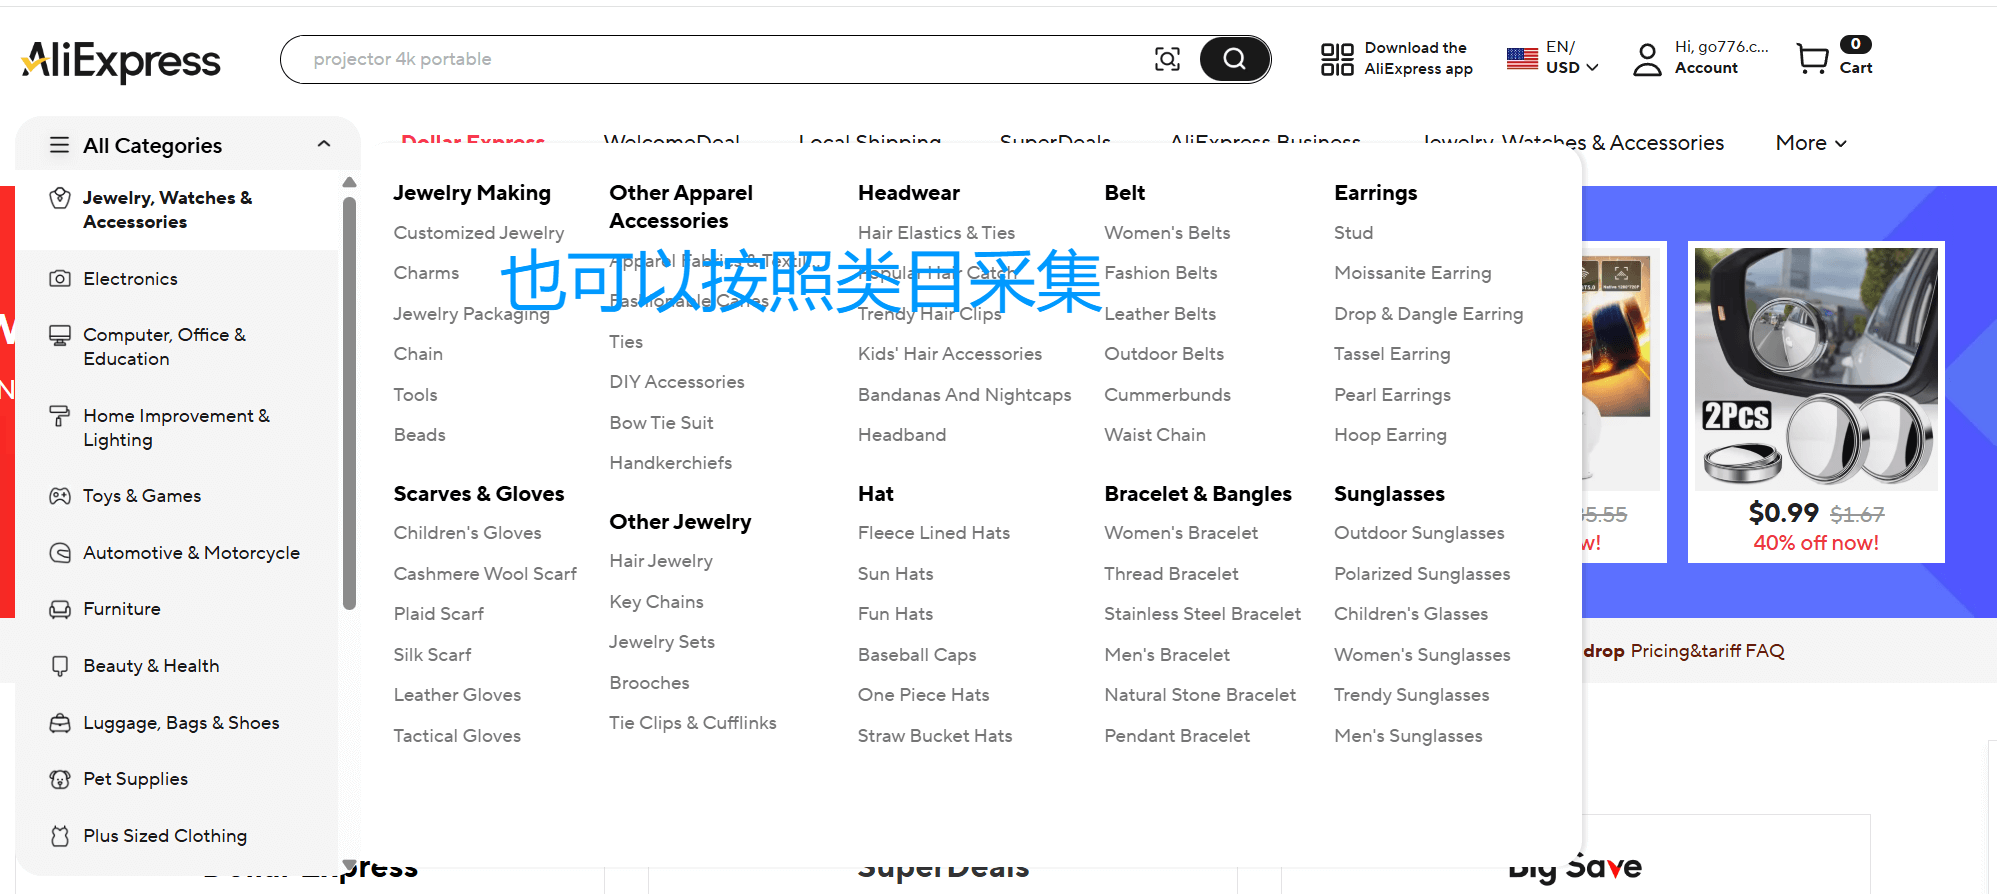Click Download the AliExpress app text

coord(1418,58)
